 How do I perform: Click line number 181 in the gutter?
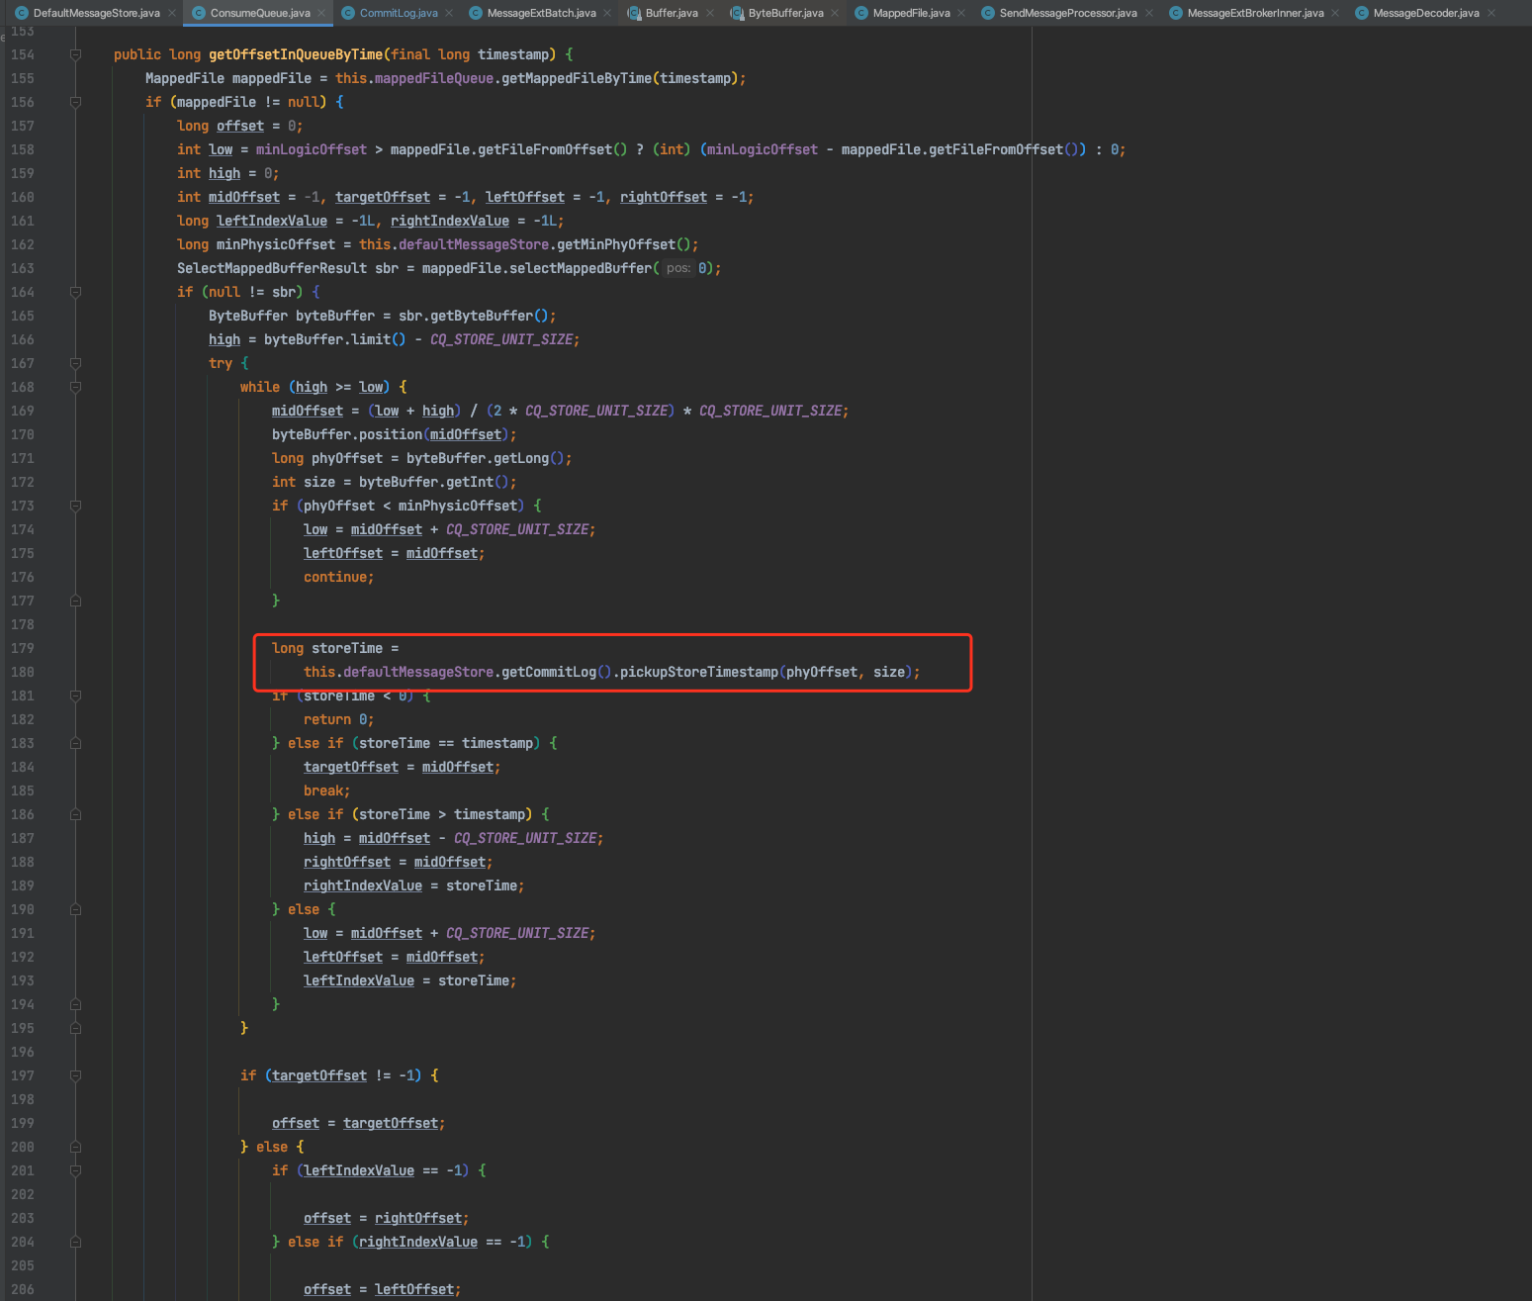point(23,695)
